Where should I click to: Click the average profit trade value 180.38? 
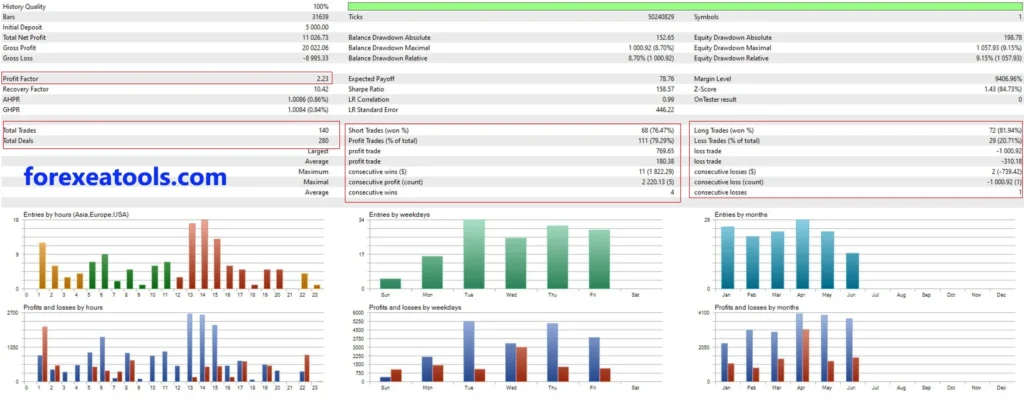pos(665,162)
